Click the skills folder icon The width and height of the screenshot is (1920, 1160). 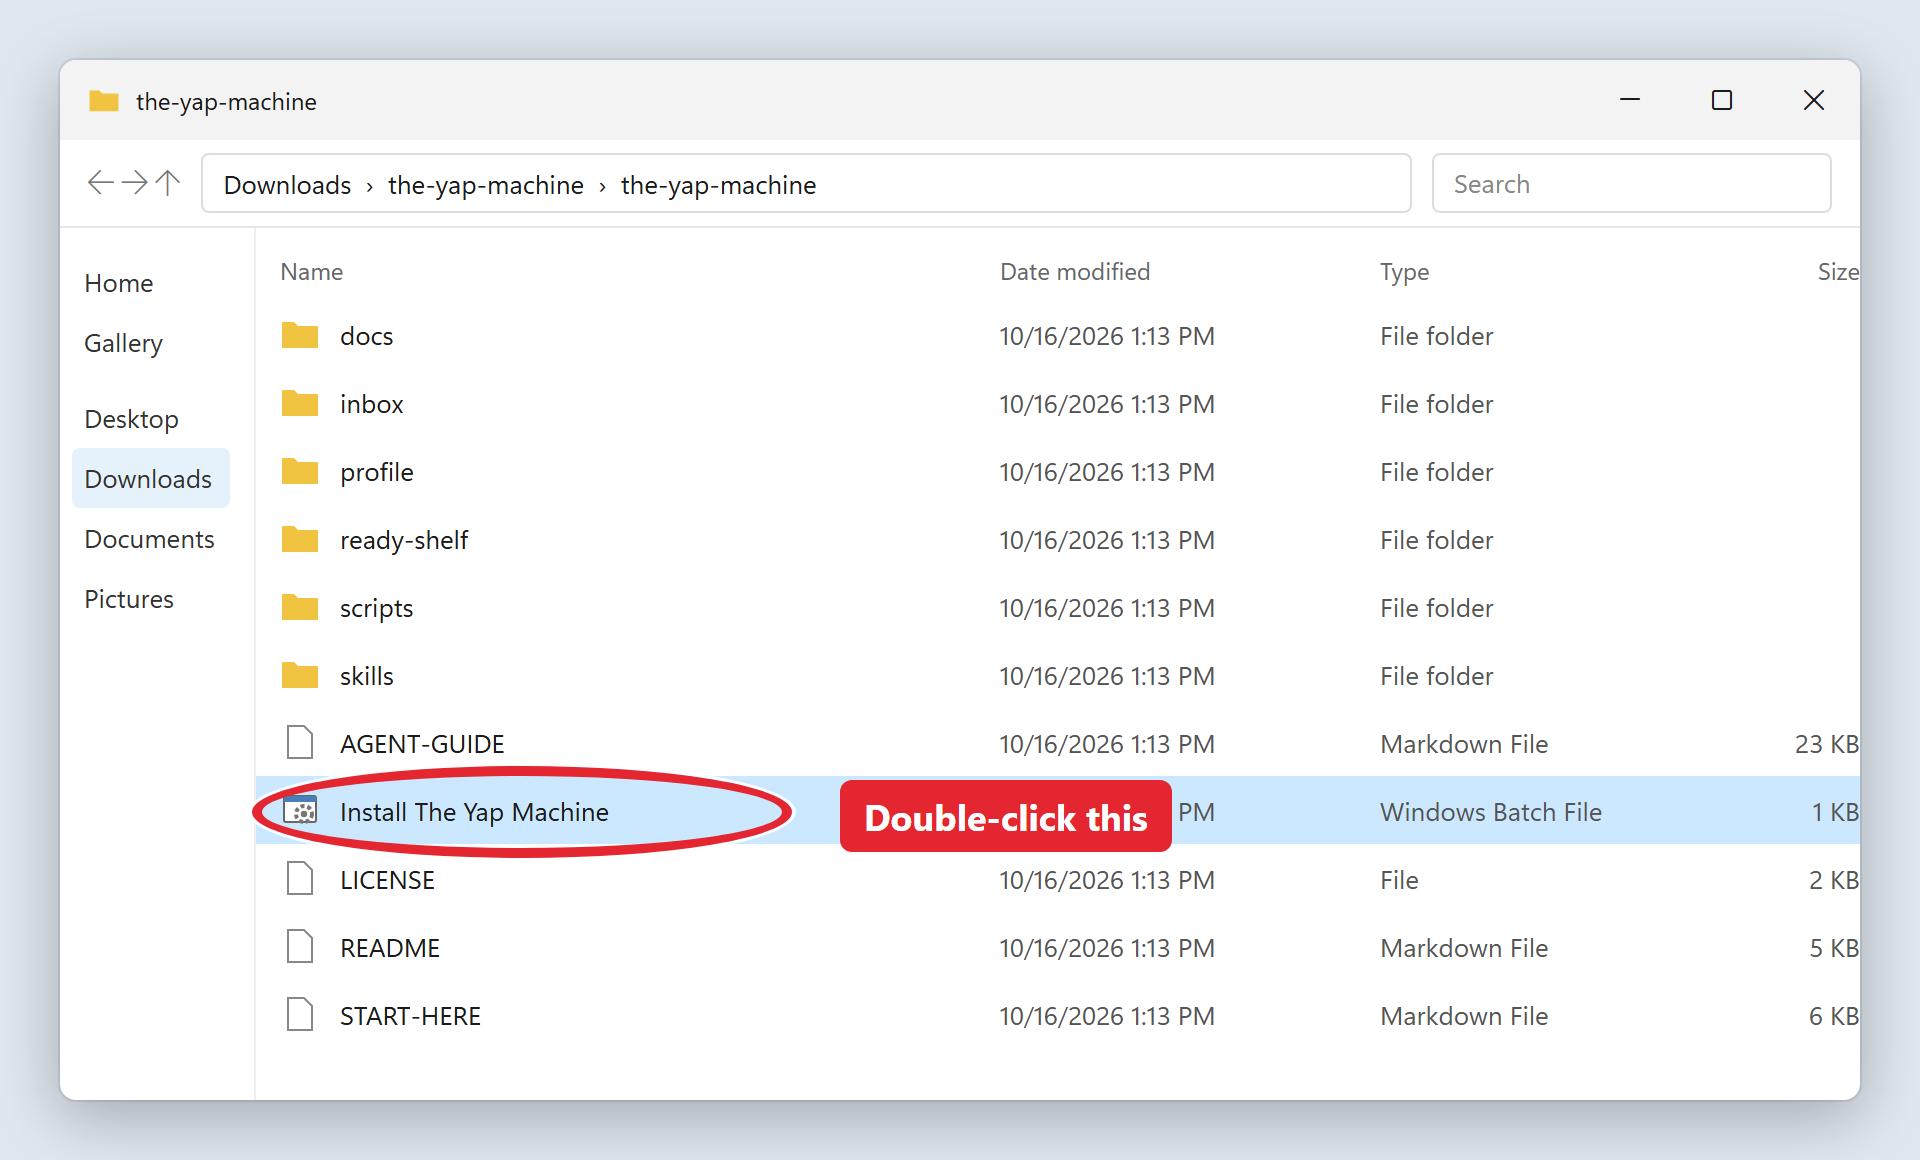point(300,676)
